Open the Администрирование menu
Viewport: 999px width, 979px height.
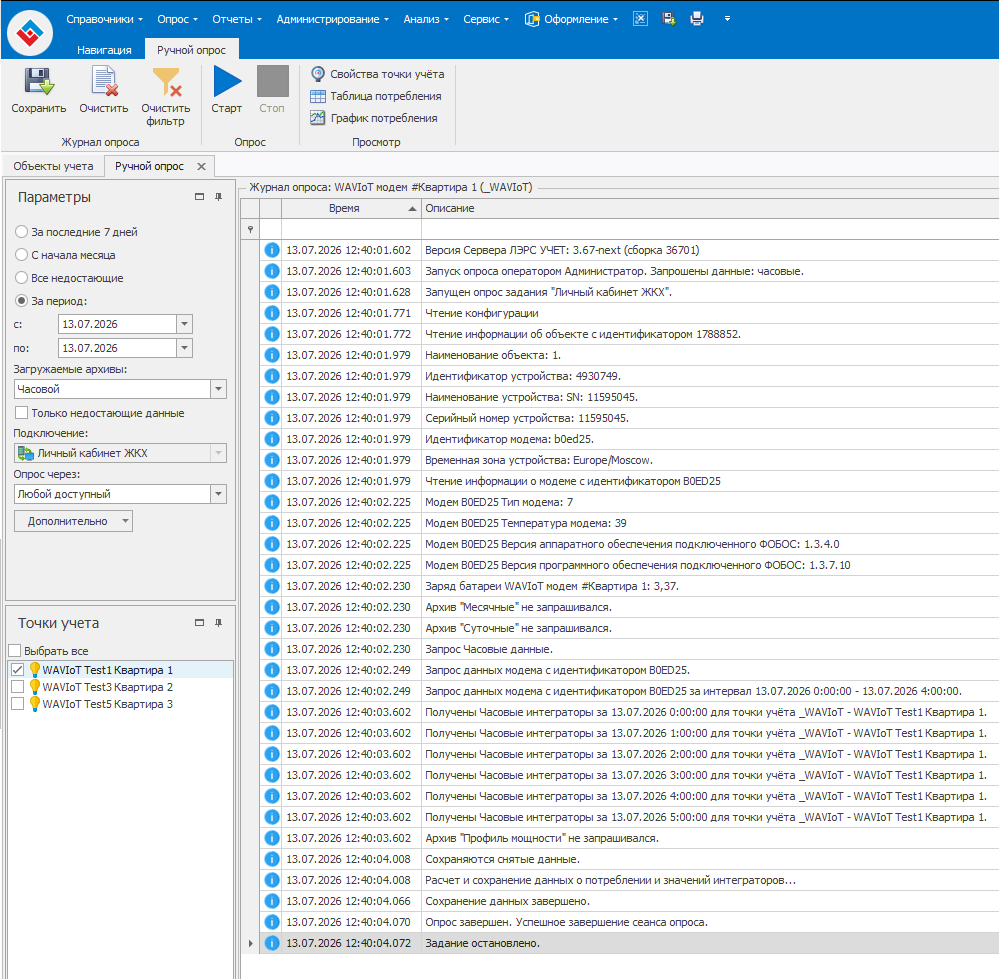click(332, 19)
